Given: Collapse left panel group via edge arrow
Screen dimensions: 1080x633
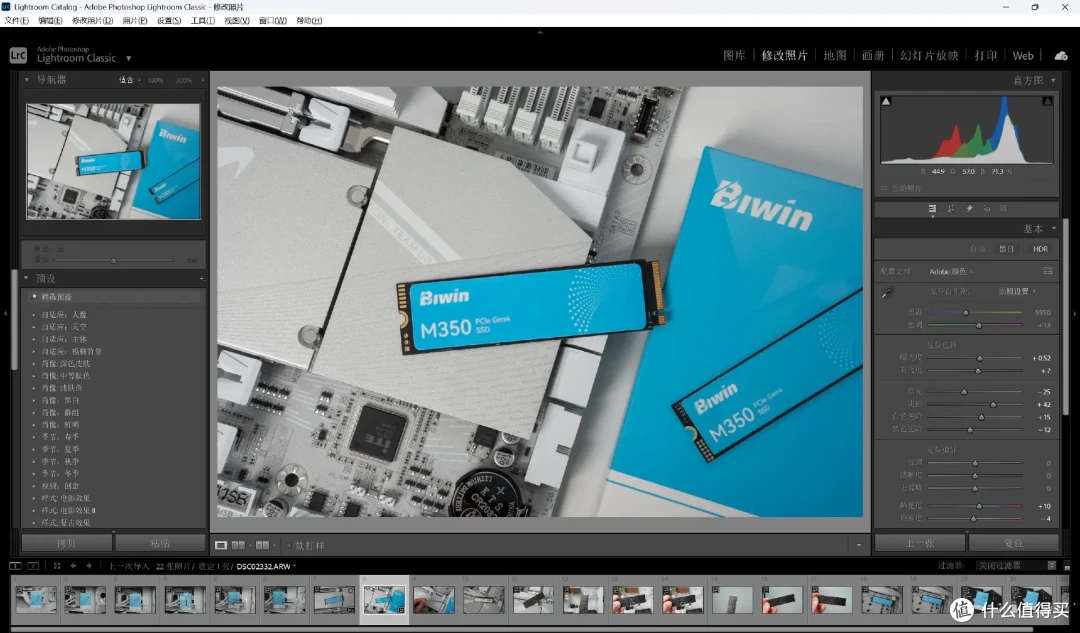Looking at the screenshot, I should pyautogui.click(x=5, y=314).
